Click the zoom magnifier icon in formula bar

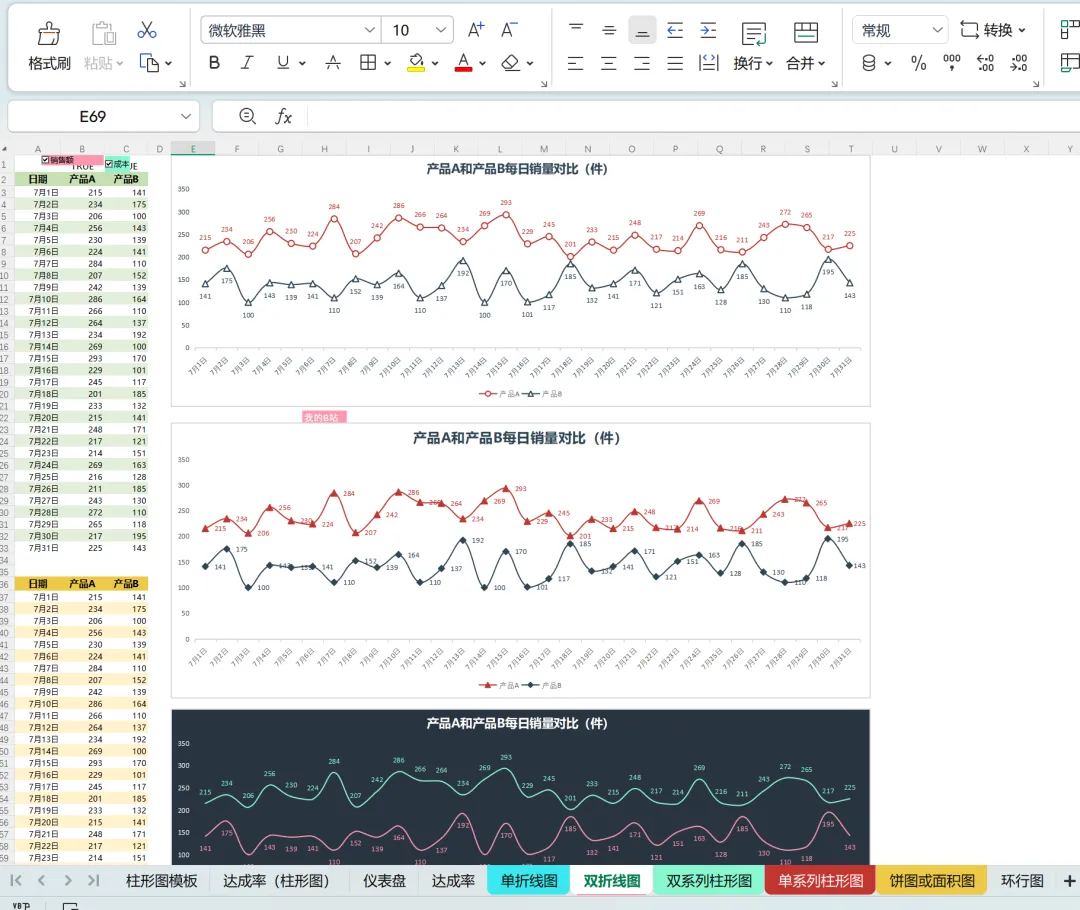pyautogui.click(x=247, y=116)
